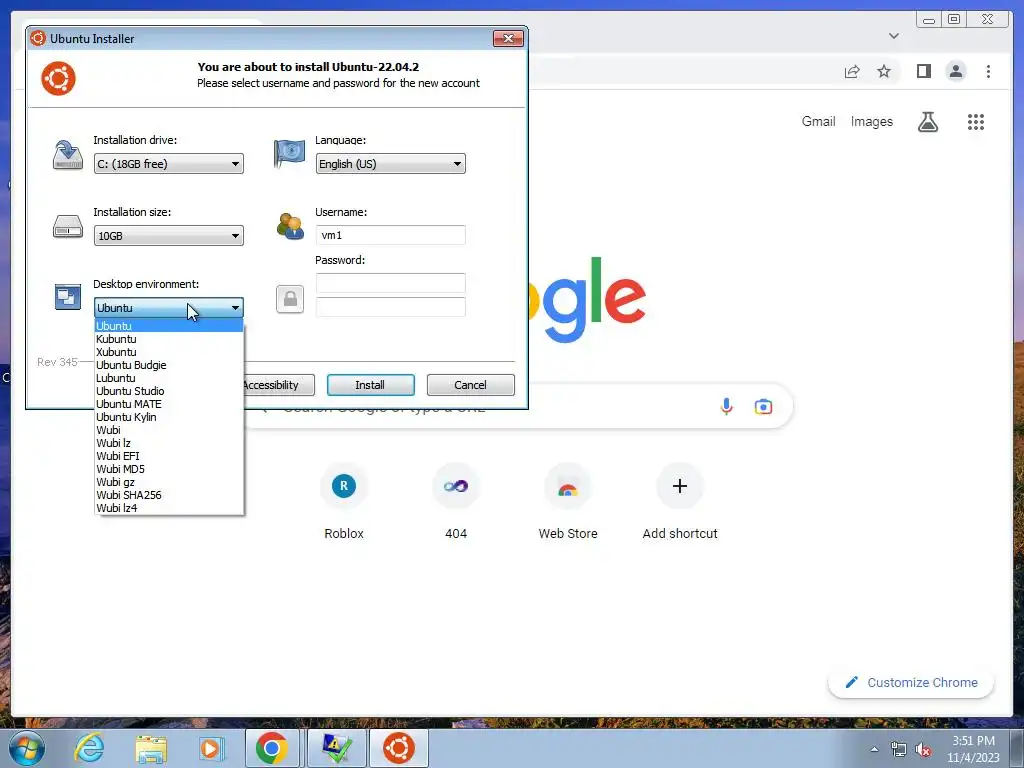Screen dimensions: 1024x768
Task: Select Xubuntu from desktop environment list
Action: click(168, 352)
